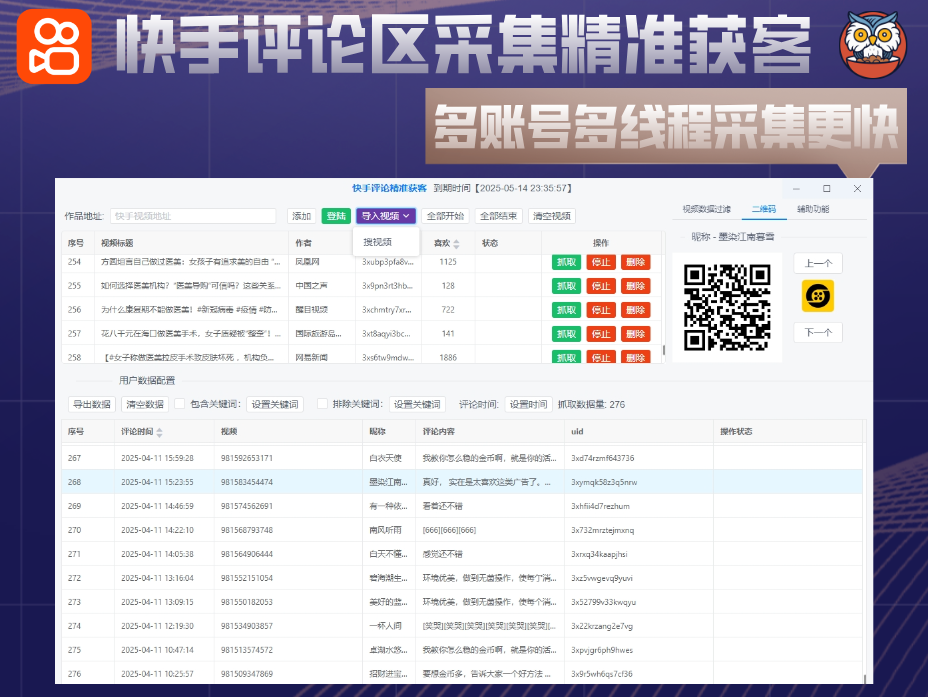
Task: Click 停止 button for row 256
Action: tap(600, 310)
